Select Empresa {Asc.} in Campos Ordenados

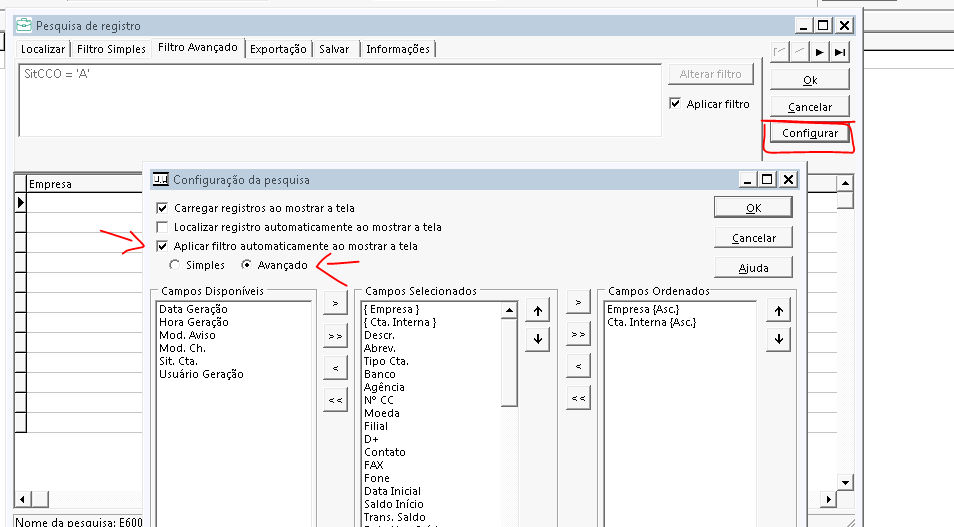click(643, 309)
